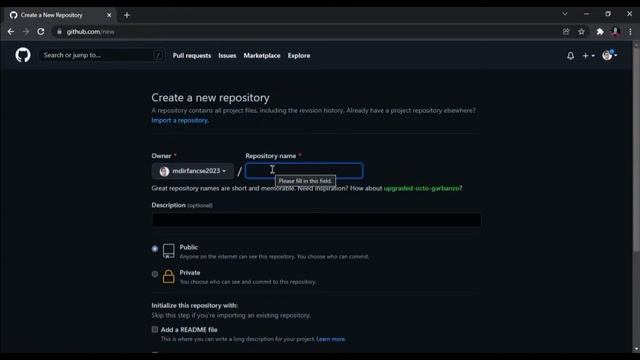
Task: Open the Chrome three-dot menu
Action: coord(630,31)
